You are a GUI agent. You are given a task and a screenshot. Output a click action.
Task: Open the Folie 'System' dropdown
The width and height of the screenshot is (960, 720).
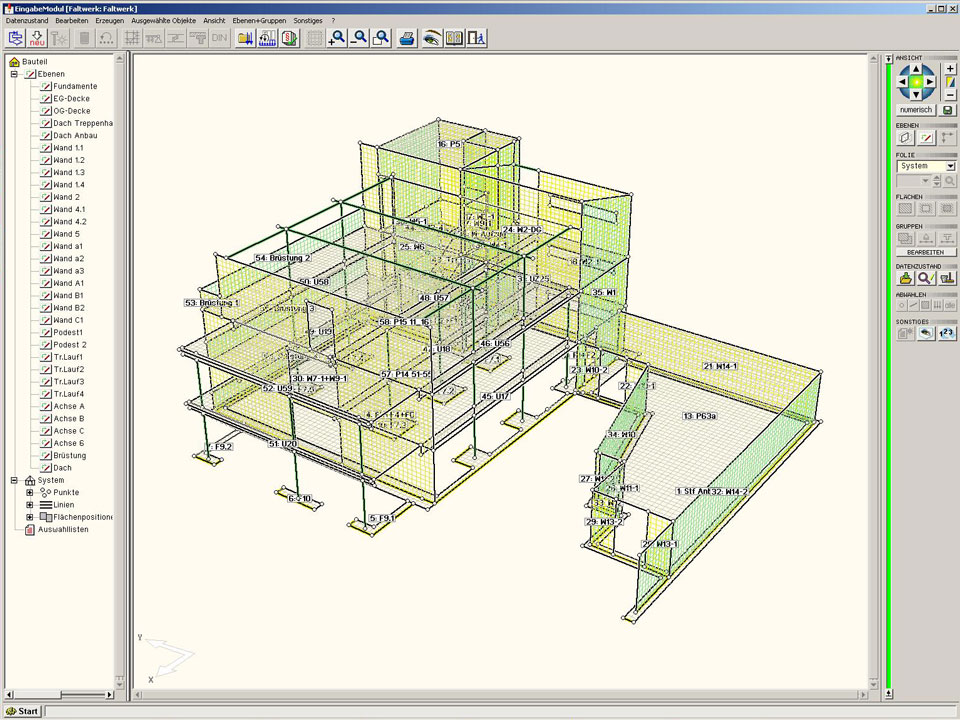pyautogui.click(x=950, y=166)
